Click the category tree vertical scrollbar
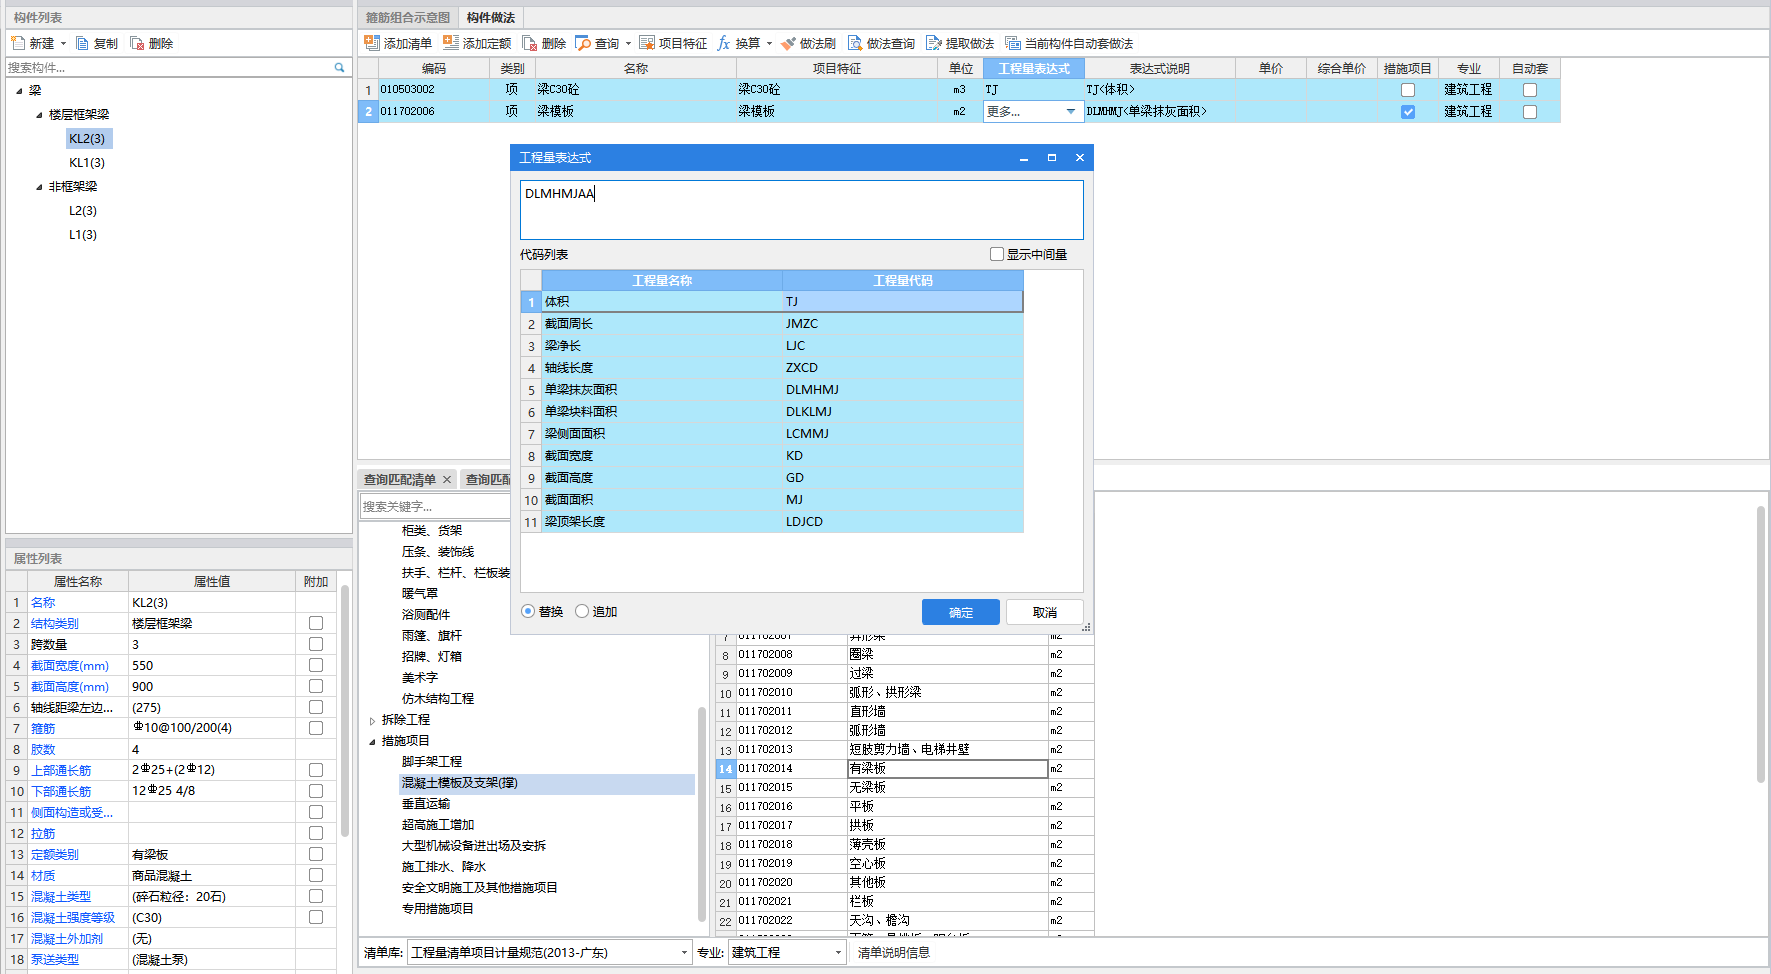Image resolution: width=1771 pixels, height=974 pixels. coord(702,815)
